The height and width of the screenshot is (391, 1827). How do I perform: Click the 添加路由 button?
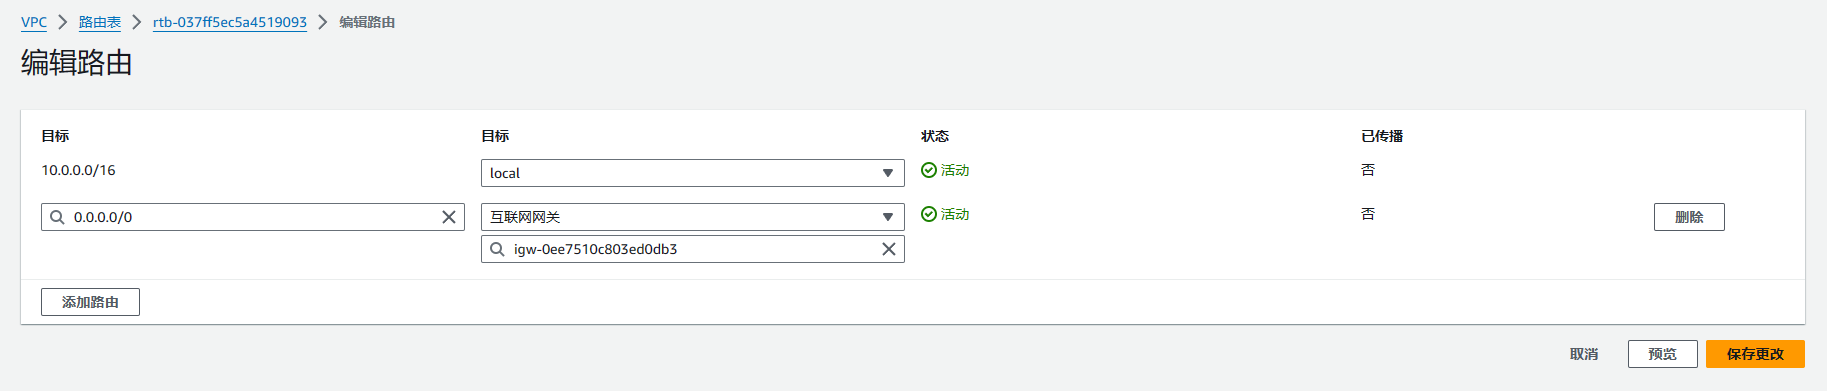(x=90, y=302)
